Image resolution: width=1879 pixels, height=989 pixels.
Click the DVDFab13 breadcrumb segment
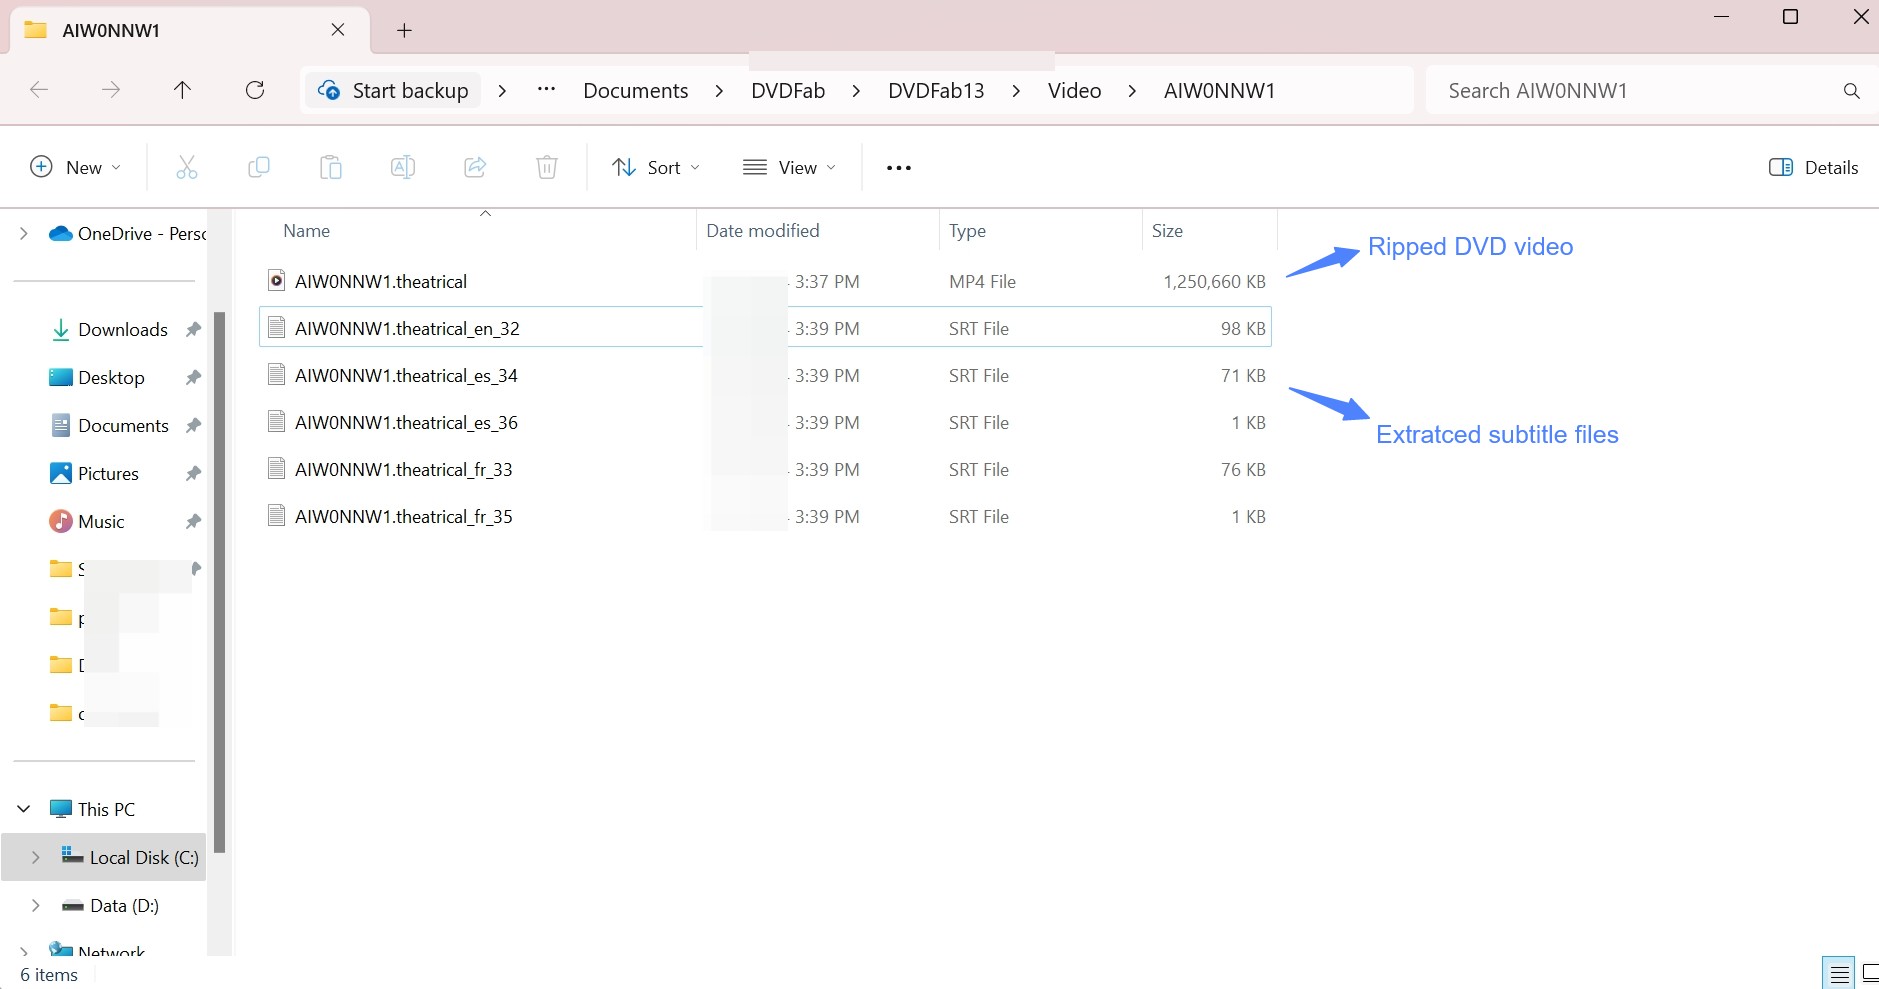click(x=936, y=90)
